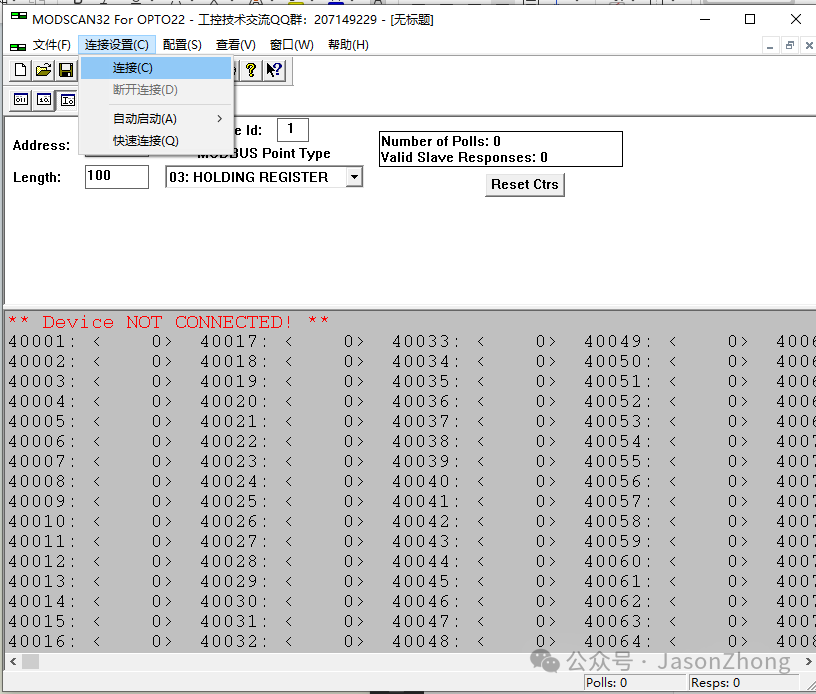Open a file using the Open folder icon
This screenshot has width=816, height=694.
(43, 70)
